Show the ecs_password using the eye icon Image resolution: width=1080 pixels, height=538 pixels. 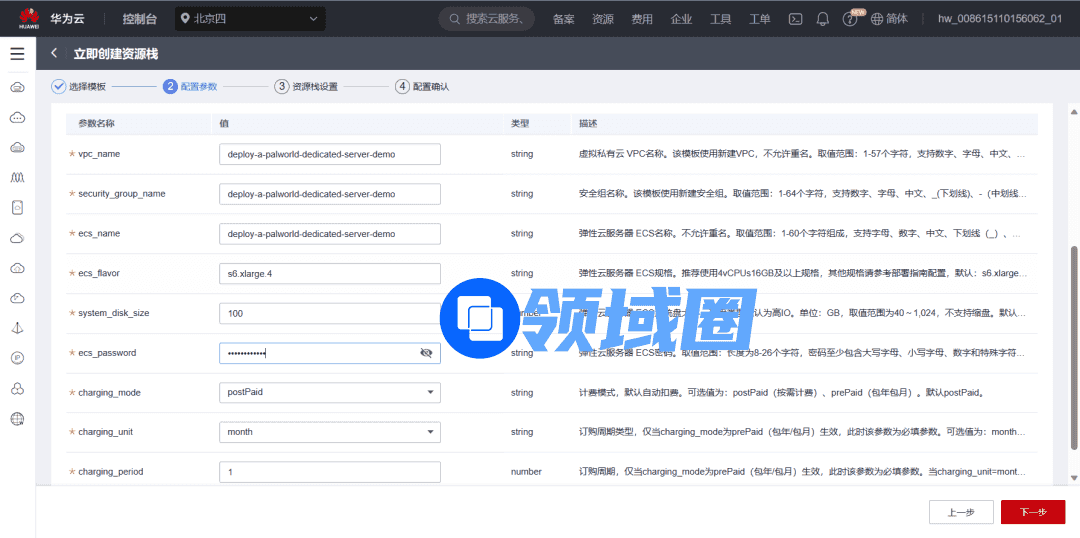tap(426, 353)
